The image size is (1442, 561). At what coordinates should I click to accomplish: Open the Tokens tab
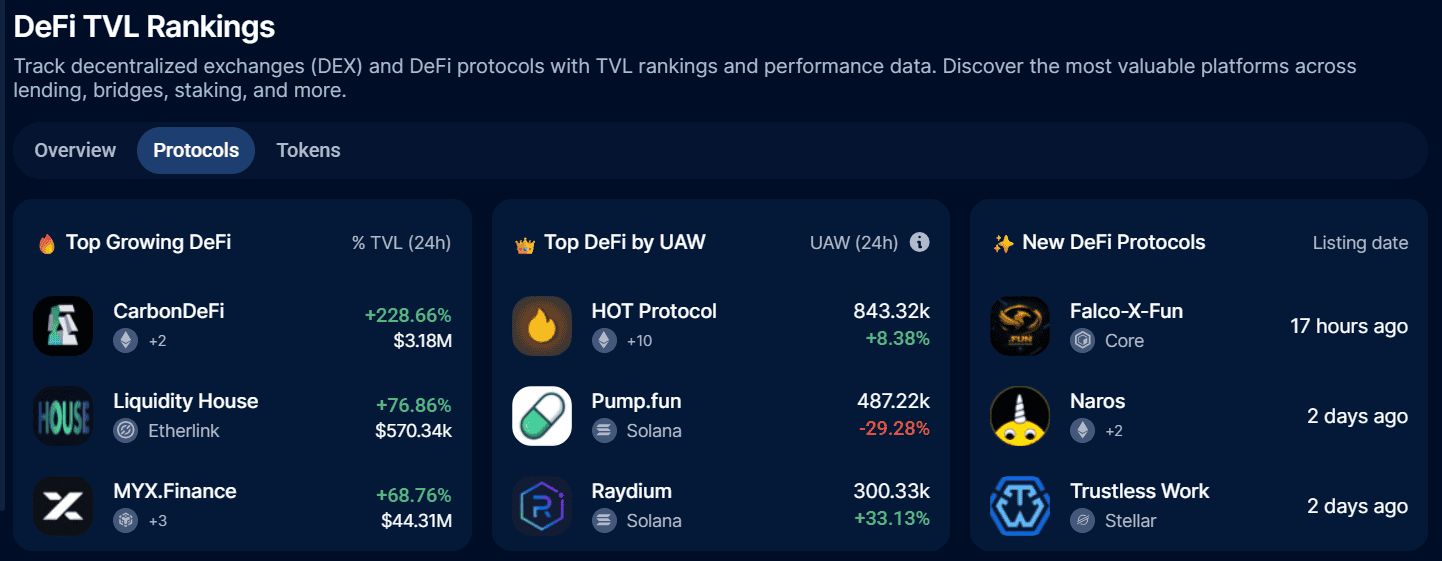308,151
